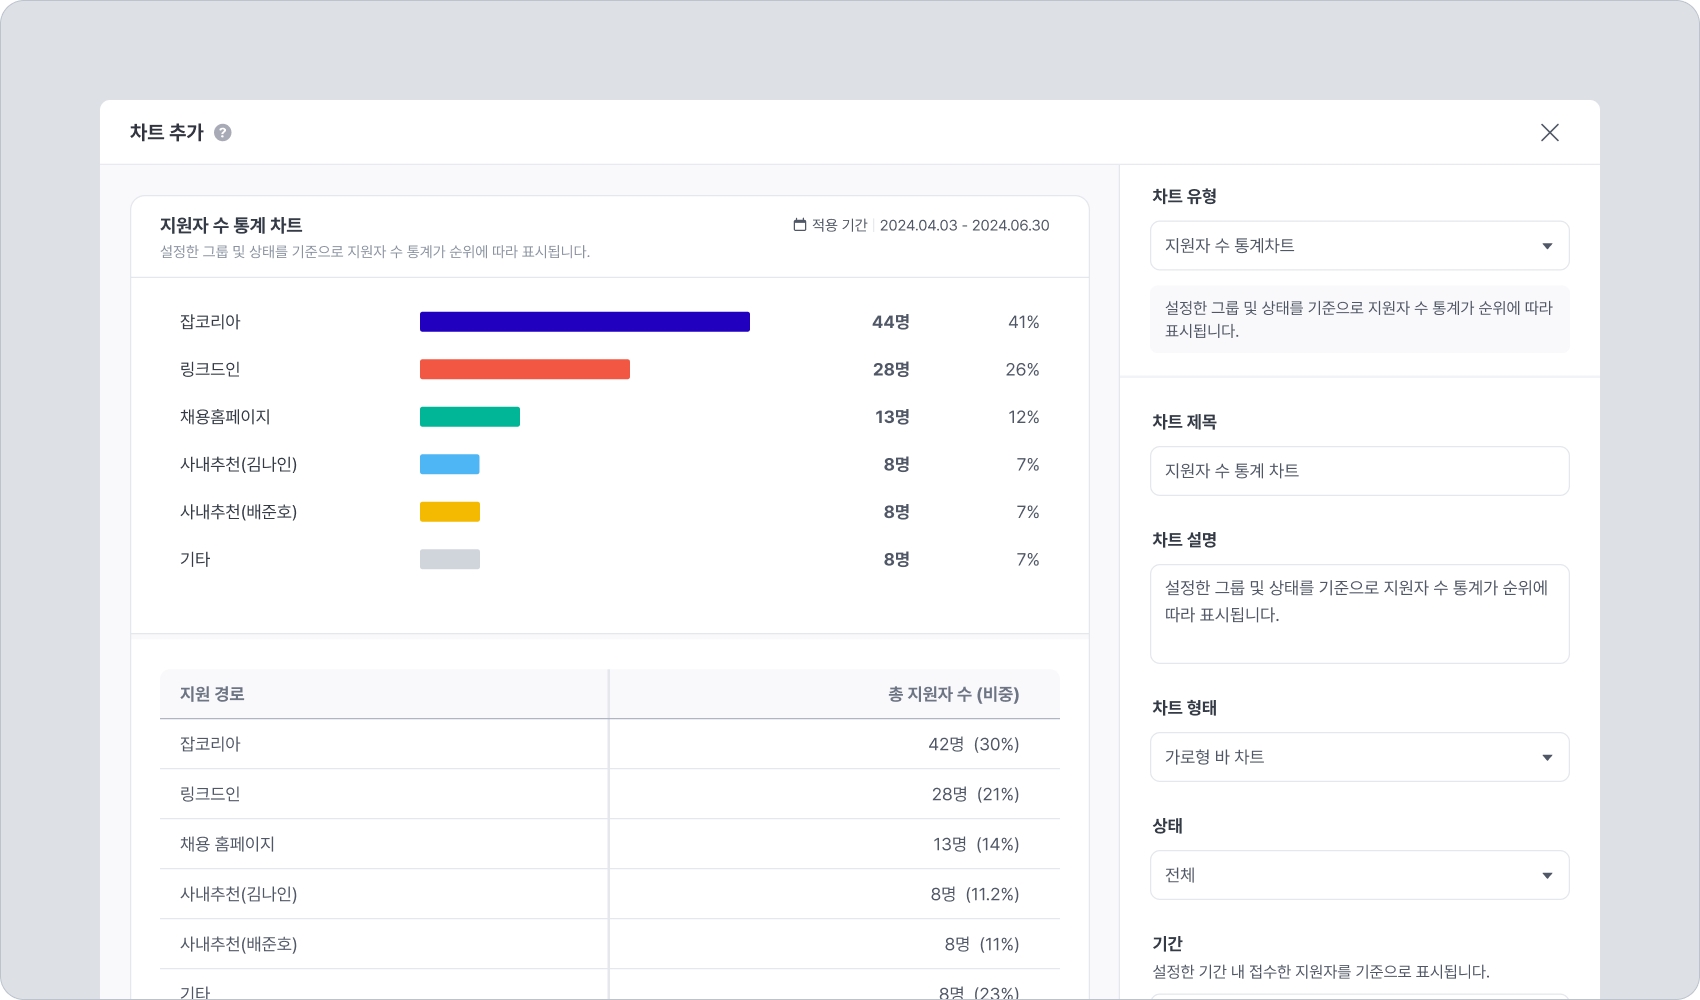Click the gray 기타 bar
Image resolution: width=1700 pixels, height=1000 pixels.
click(x=449, y=560)
